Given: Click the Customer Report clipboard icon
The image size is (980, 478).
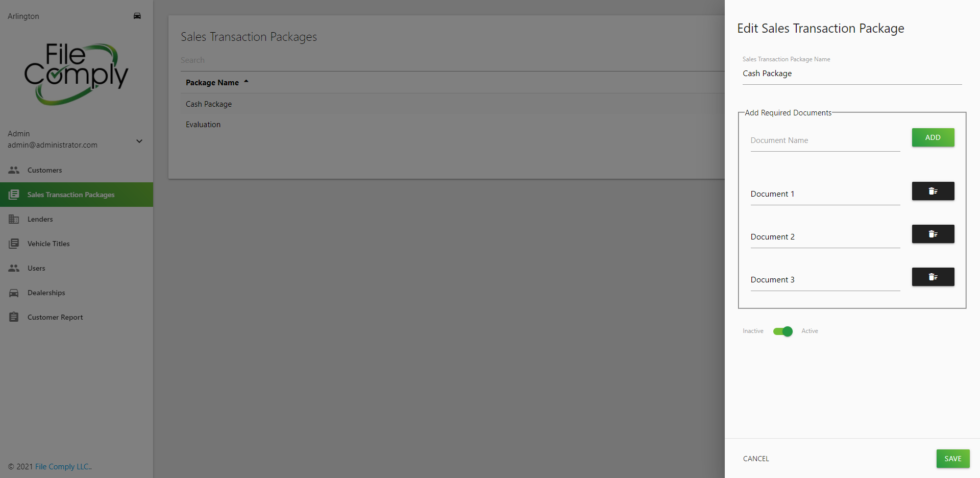Looking at the screenshot, I should [14, 317].
